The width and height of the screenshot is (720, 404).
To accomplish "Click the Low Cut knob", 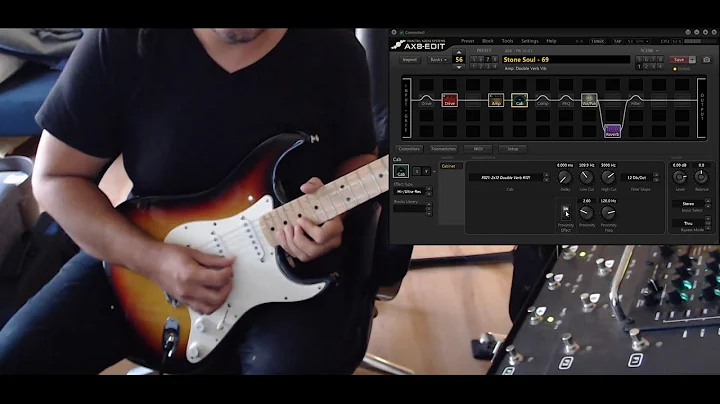I will (586, 177).
